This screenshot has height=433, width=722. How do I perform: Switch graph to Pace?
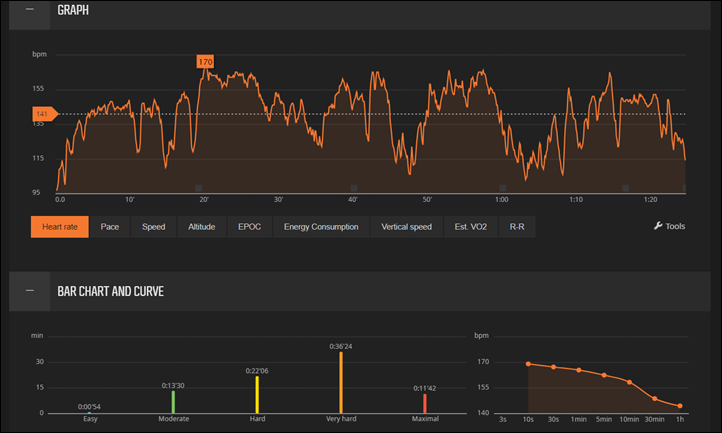(110, 227)
